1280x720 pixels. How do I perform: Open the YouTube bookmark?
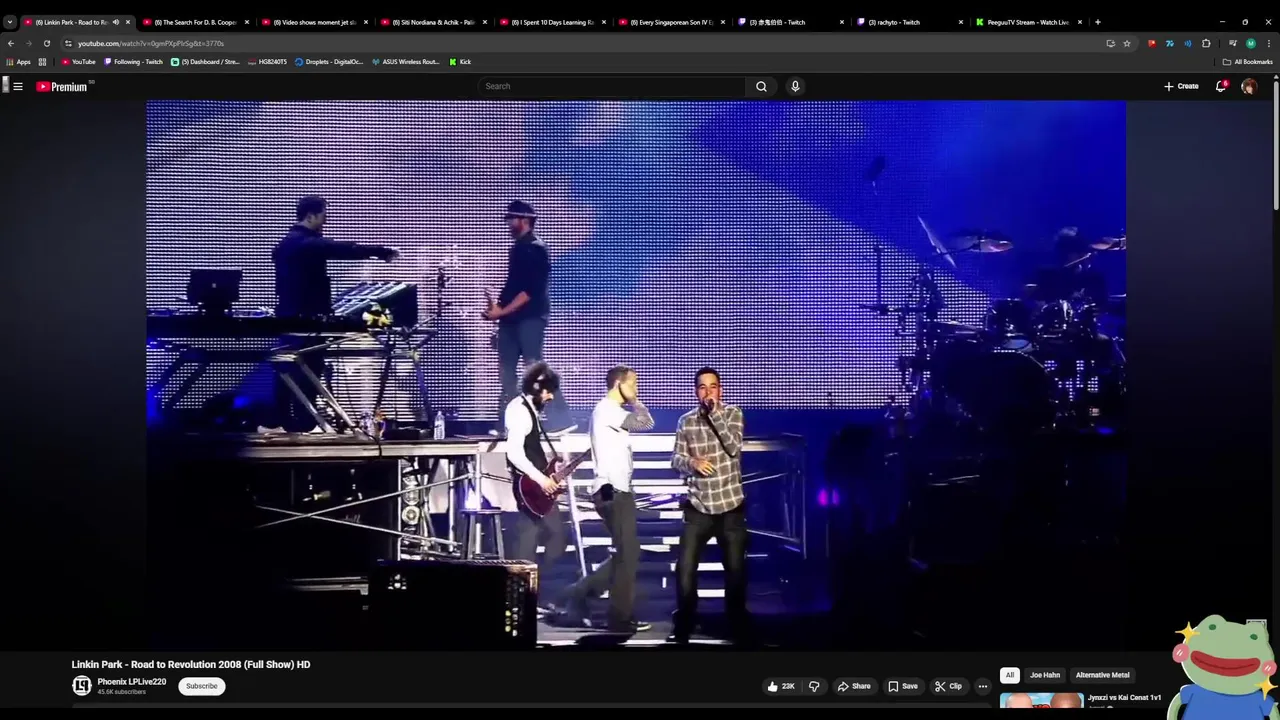(x=78, y=62)
